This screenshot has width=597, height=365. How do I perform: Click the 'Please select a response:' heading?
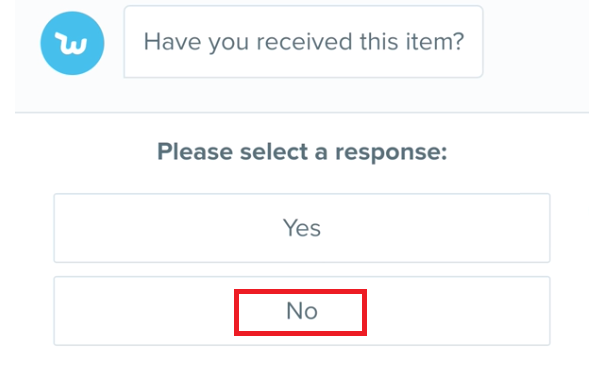coord(302,152)
